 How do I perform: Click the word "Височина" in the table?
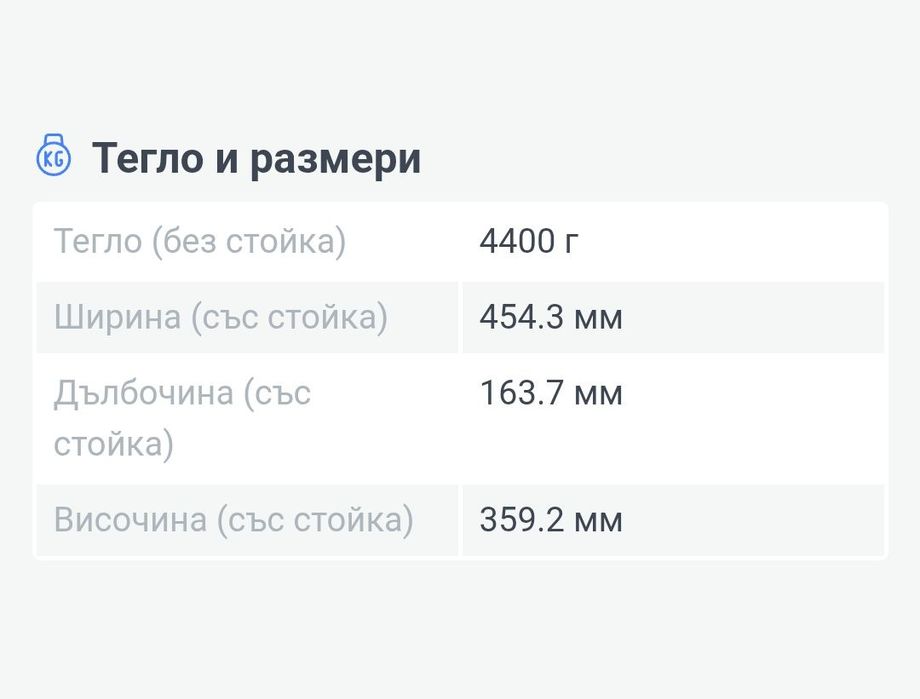[130, 520]
